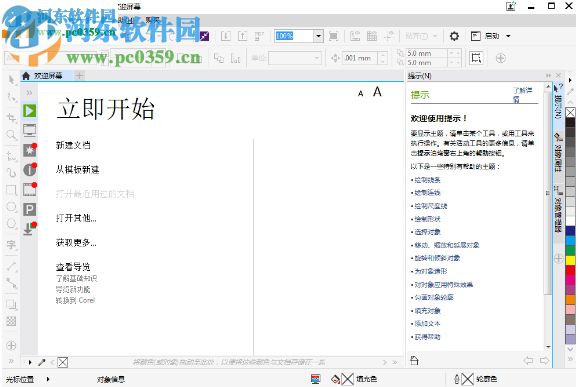Open the What's New star icon

coord(29,150)
